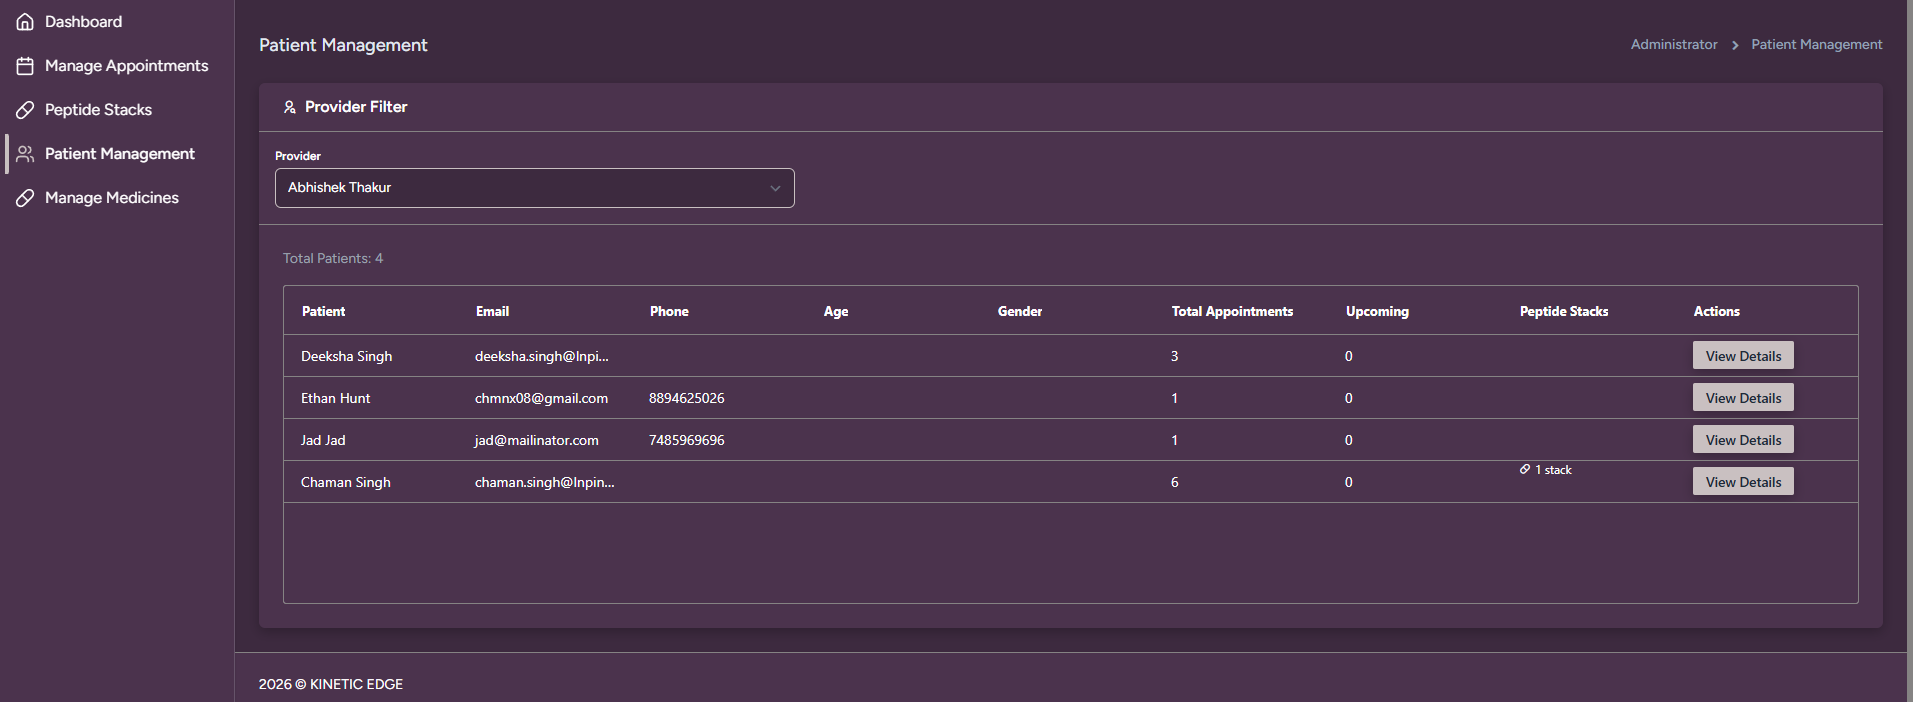The image size is (1913, 702).
Task: View details for Deeksha Singh
Action: point(1743,356)
